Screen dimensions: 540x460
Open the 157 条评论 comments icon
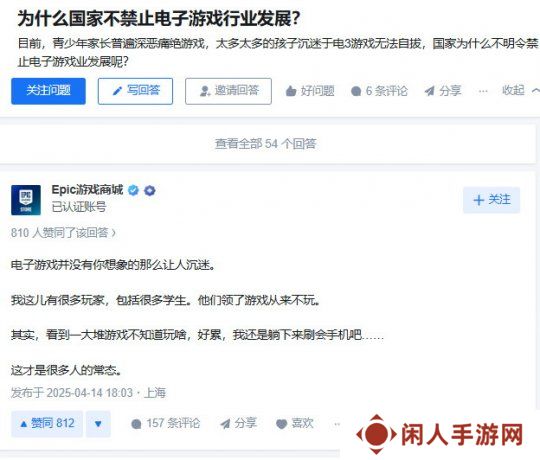coord(136,424)
